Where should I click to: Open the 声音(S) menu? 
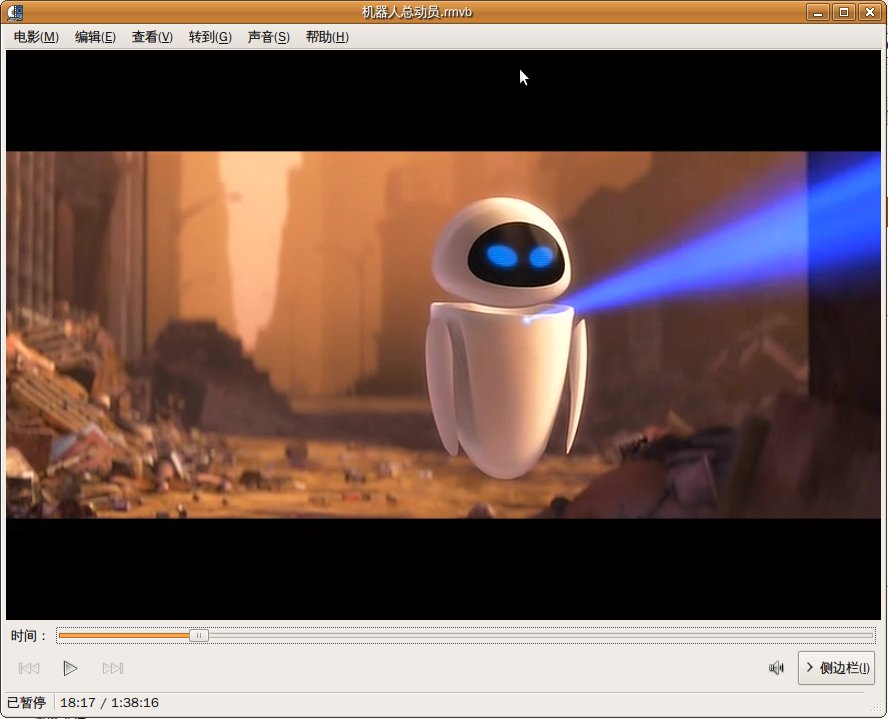[x=268, y=37]
